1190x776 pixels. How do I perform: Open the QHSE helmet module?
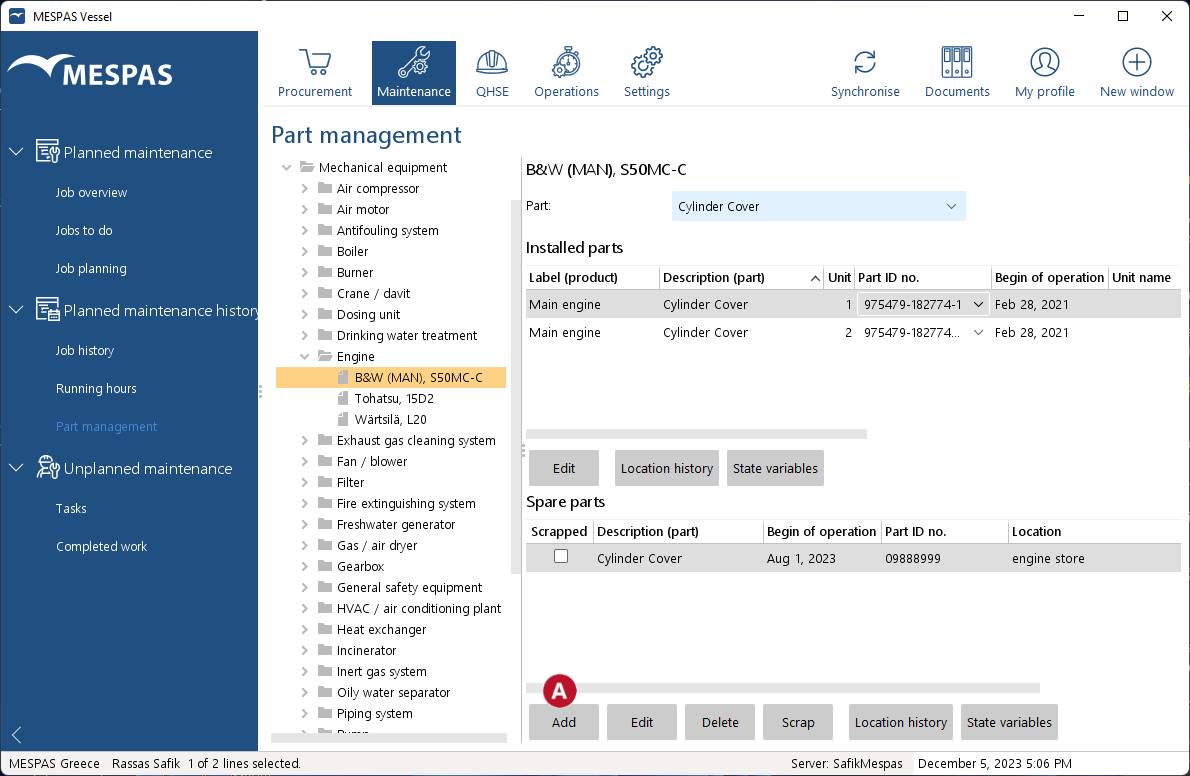(x=492, y=73)
